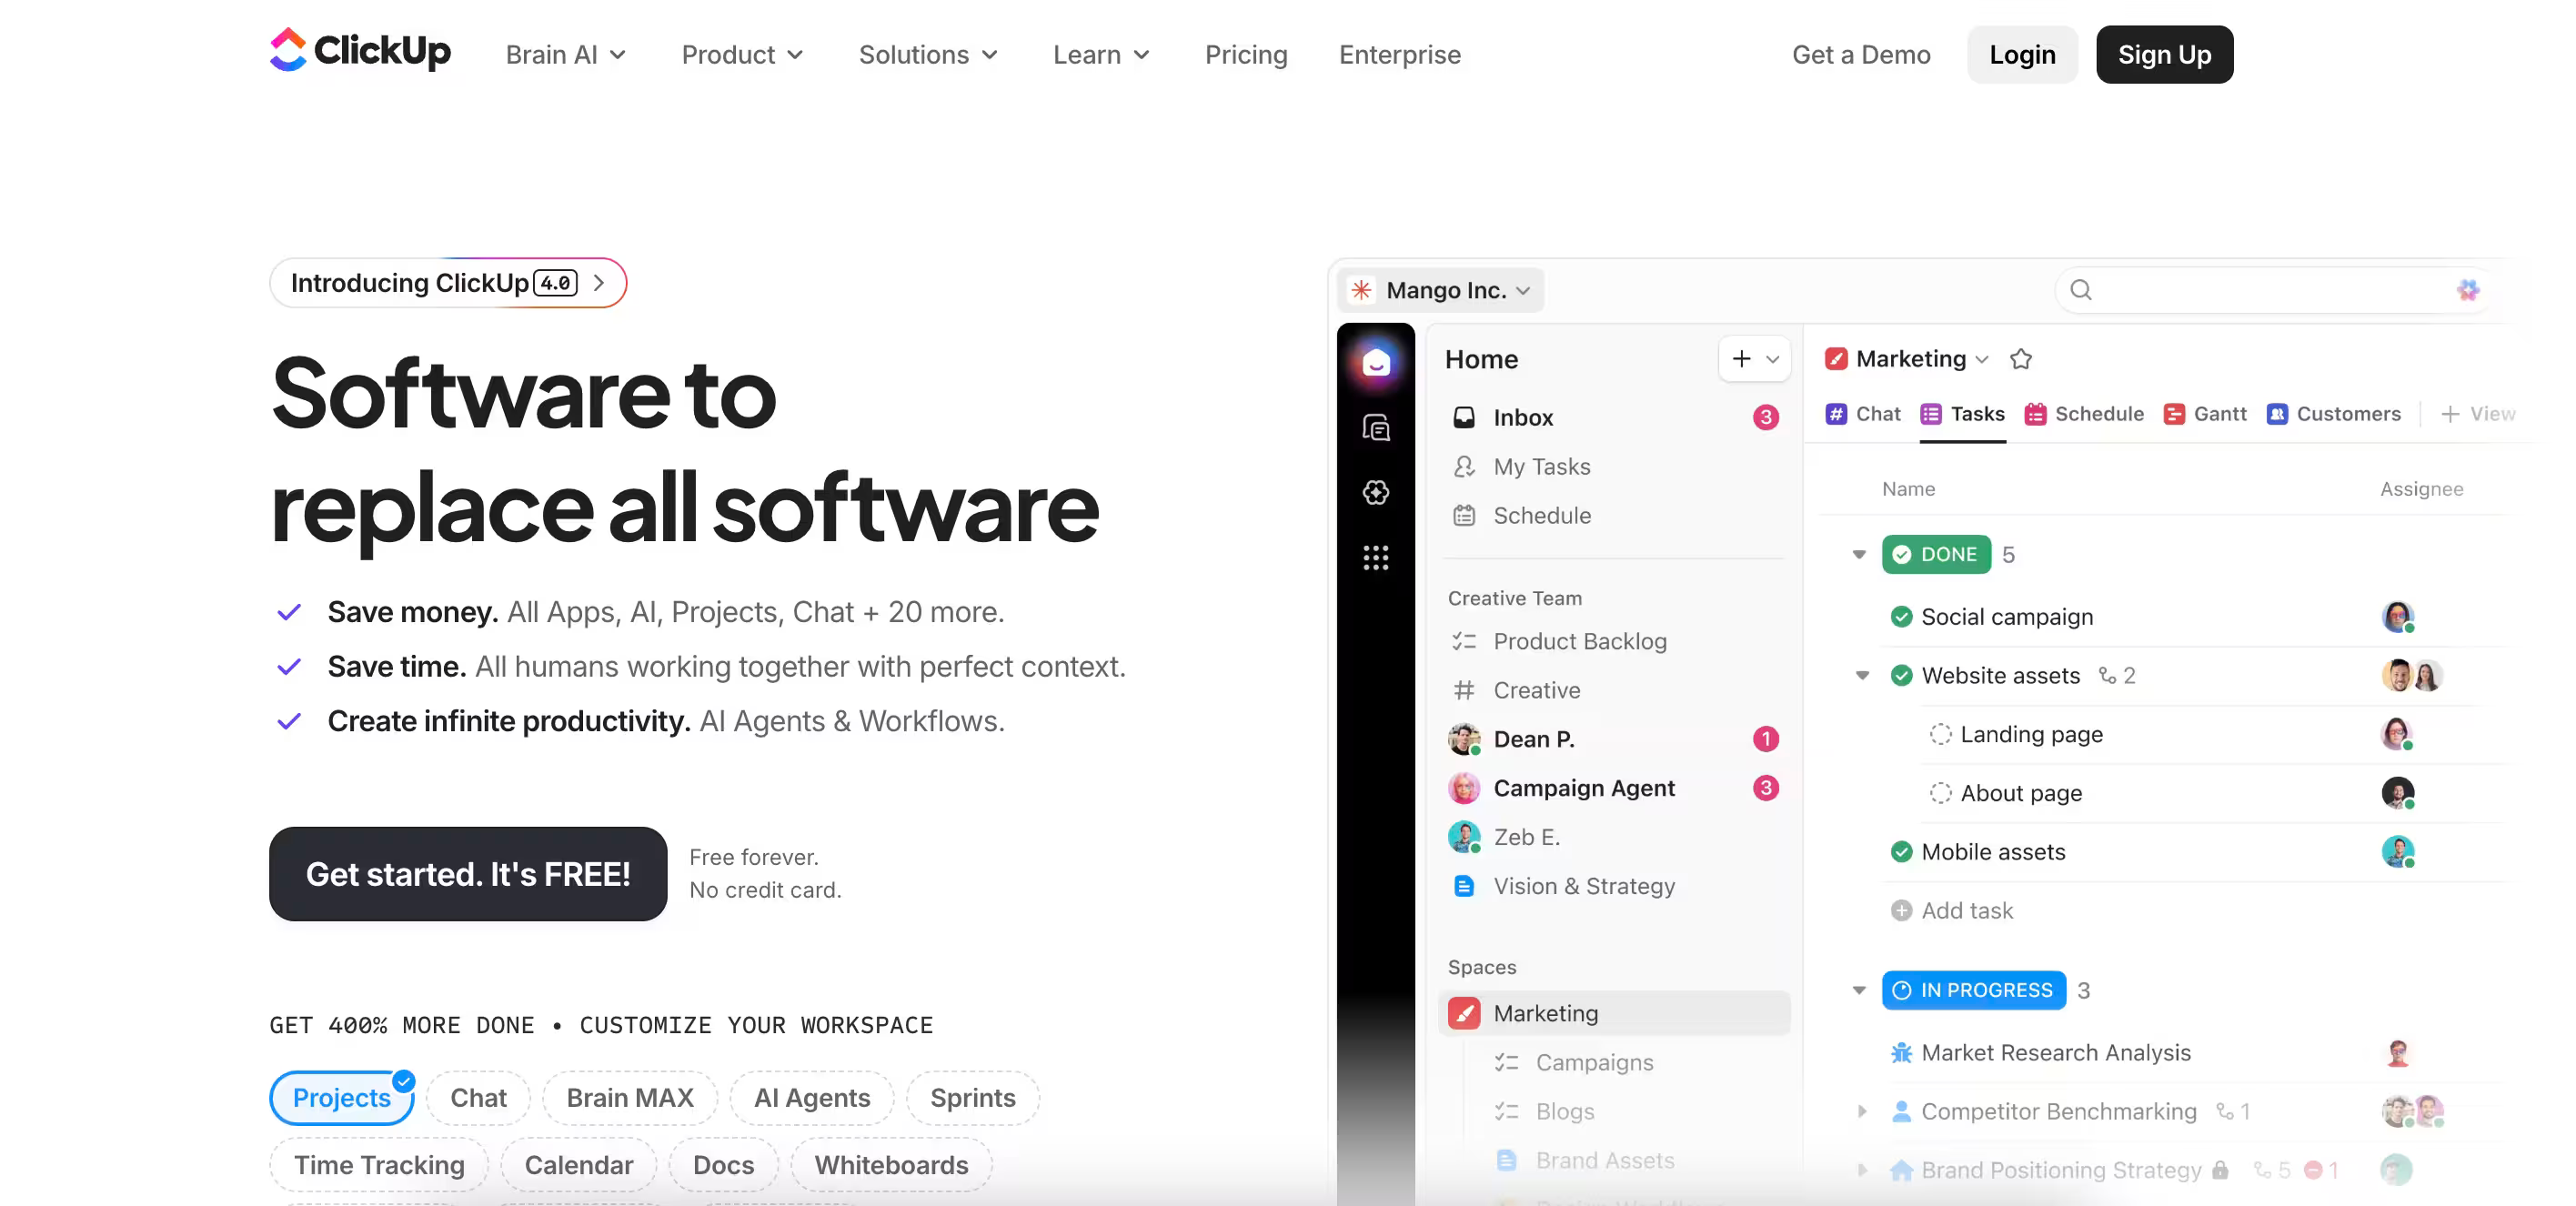The width and height of the screenshot is (2576, 1206).
Task: Click Zeb E. avatar
Action: [1464, 837]
